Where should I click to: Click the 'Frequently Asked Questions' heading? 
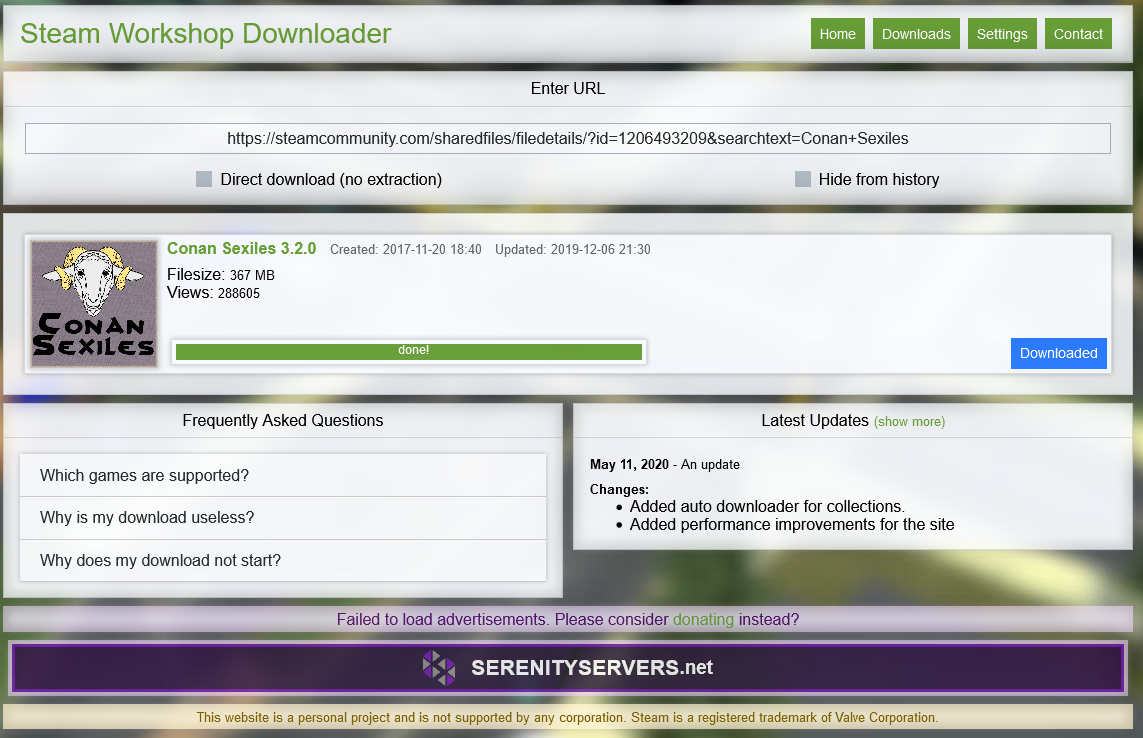283,420
